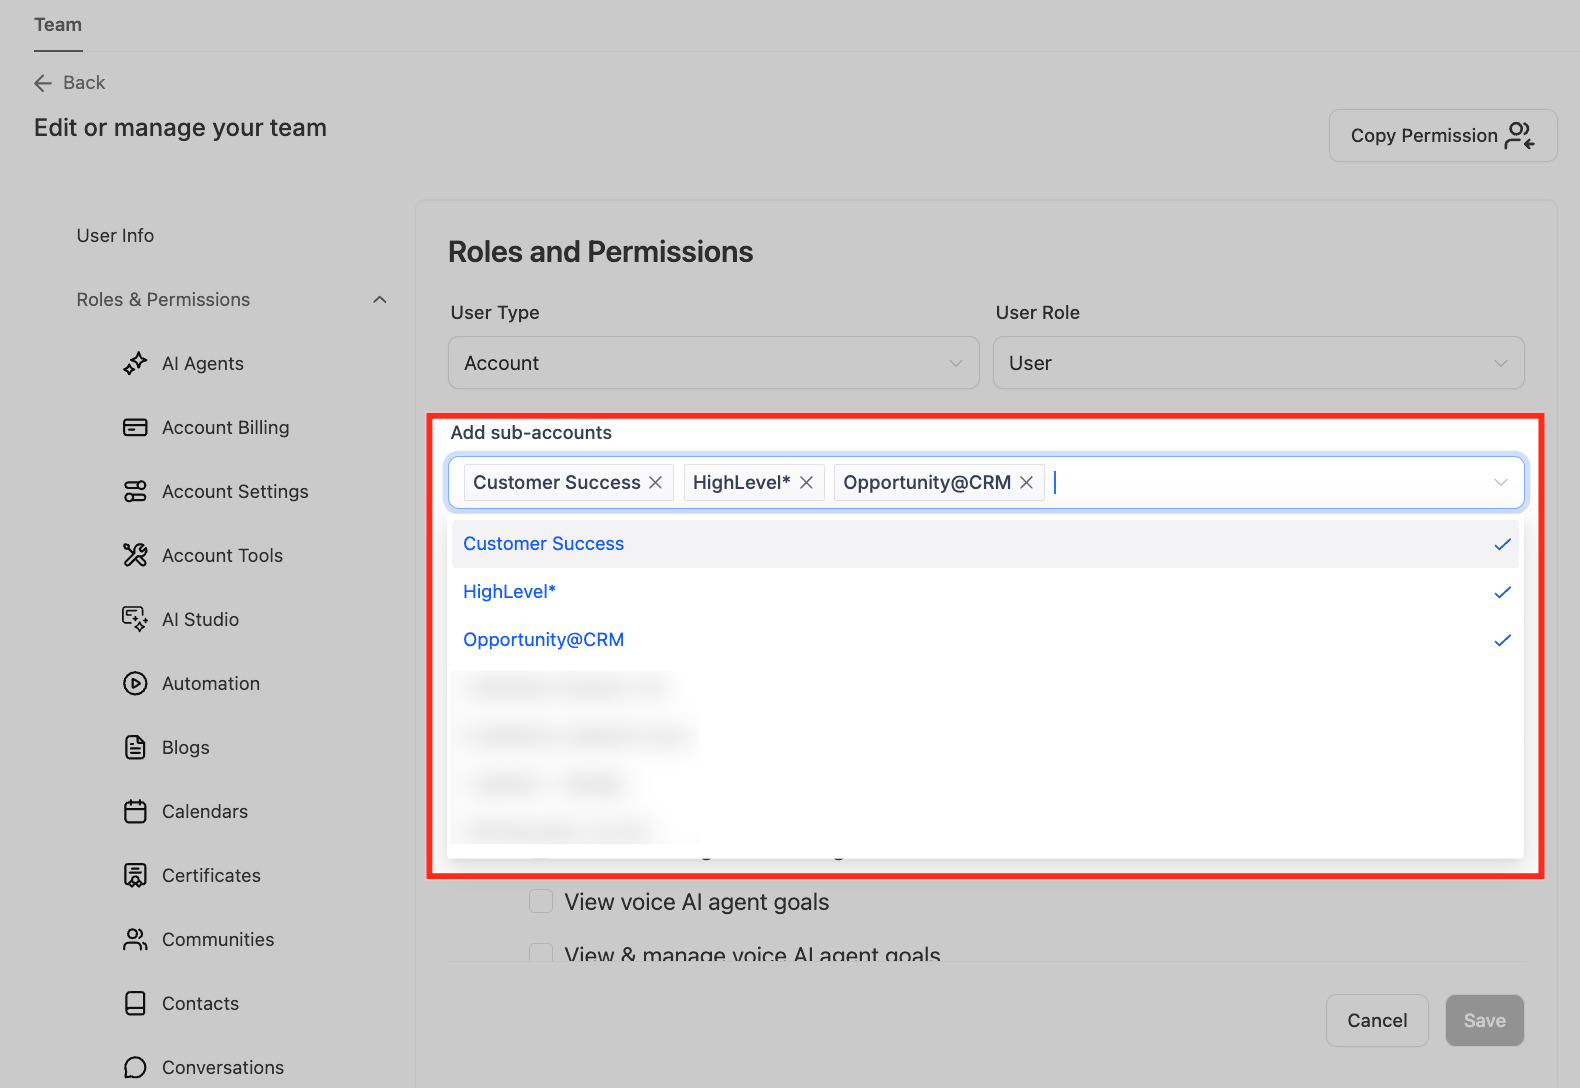Collapse the sub-accounts dropdown arrow

click(1501, 483)
